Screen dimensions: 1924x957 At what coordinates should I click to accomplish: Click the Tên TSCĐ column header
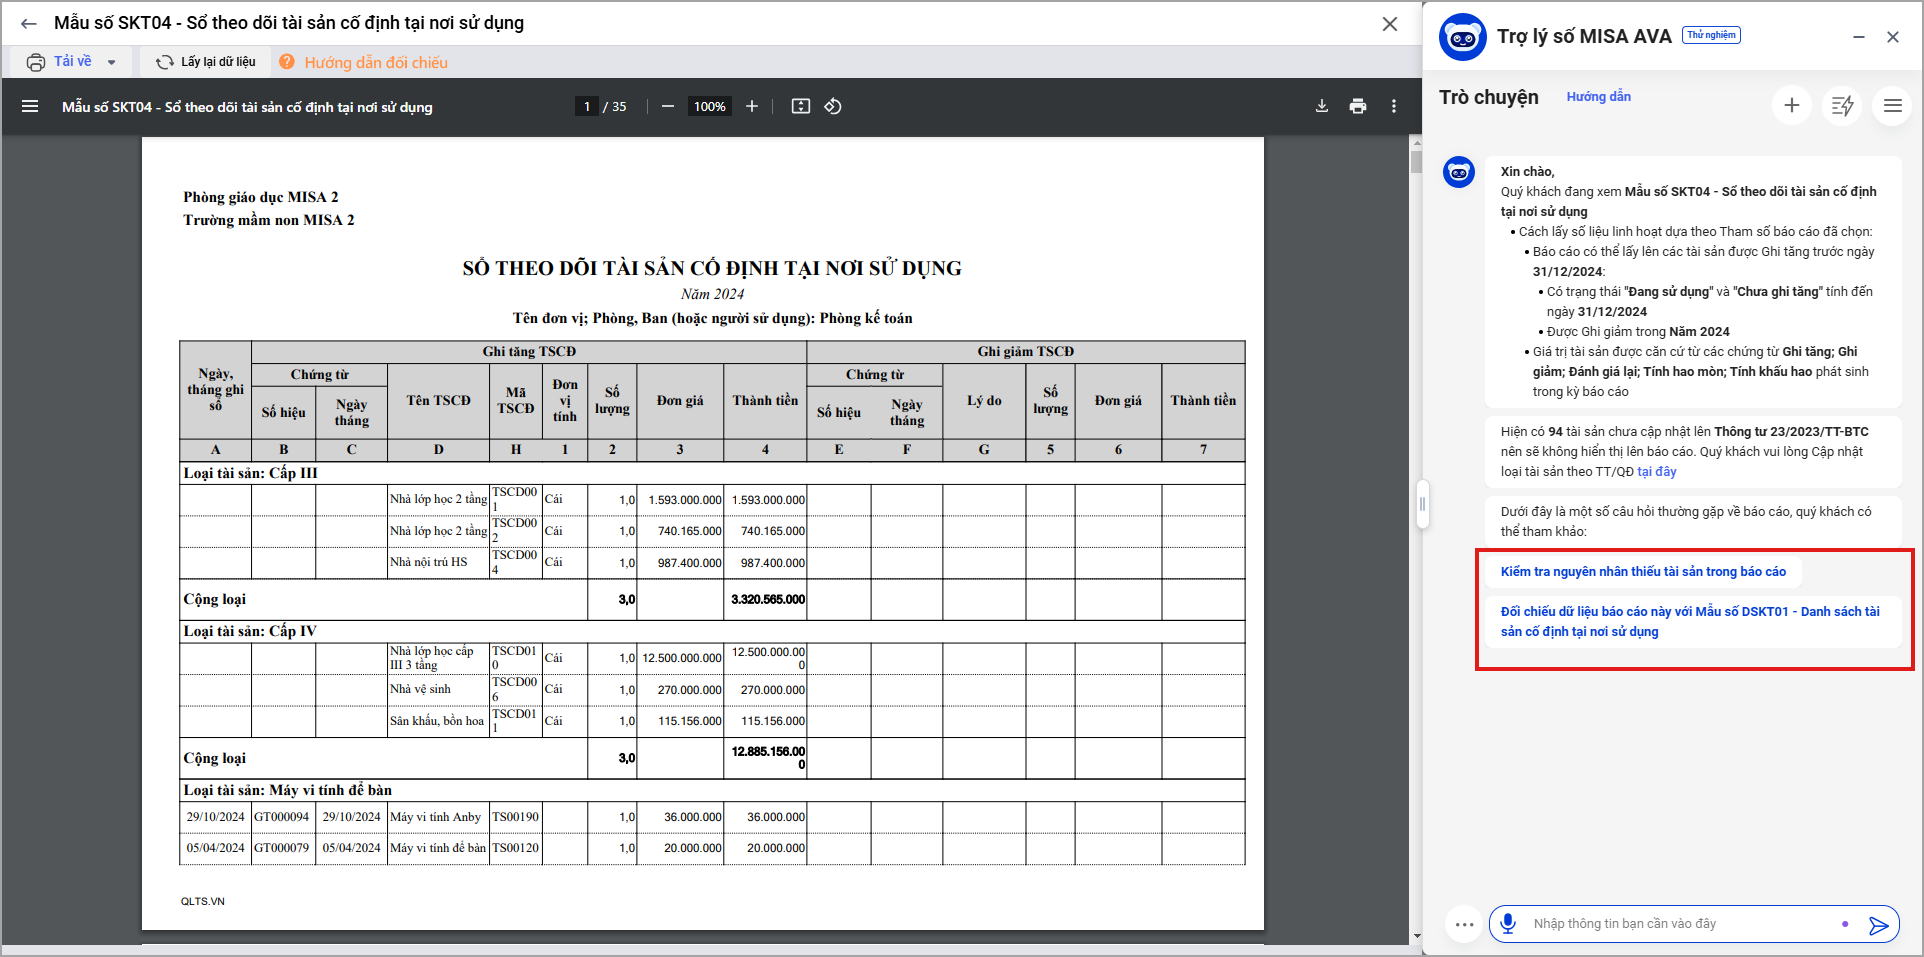(x=438, y=401)
